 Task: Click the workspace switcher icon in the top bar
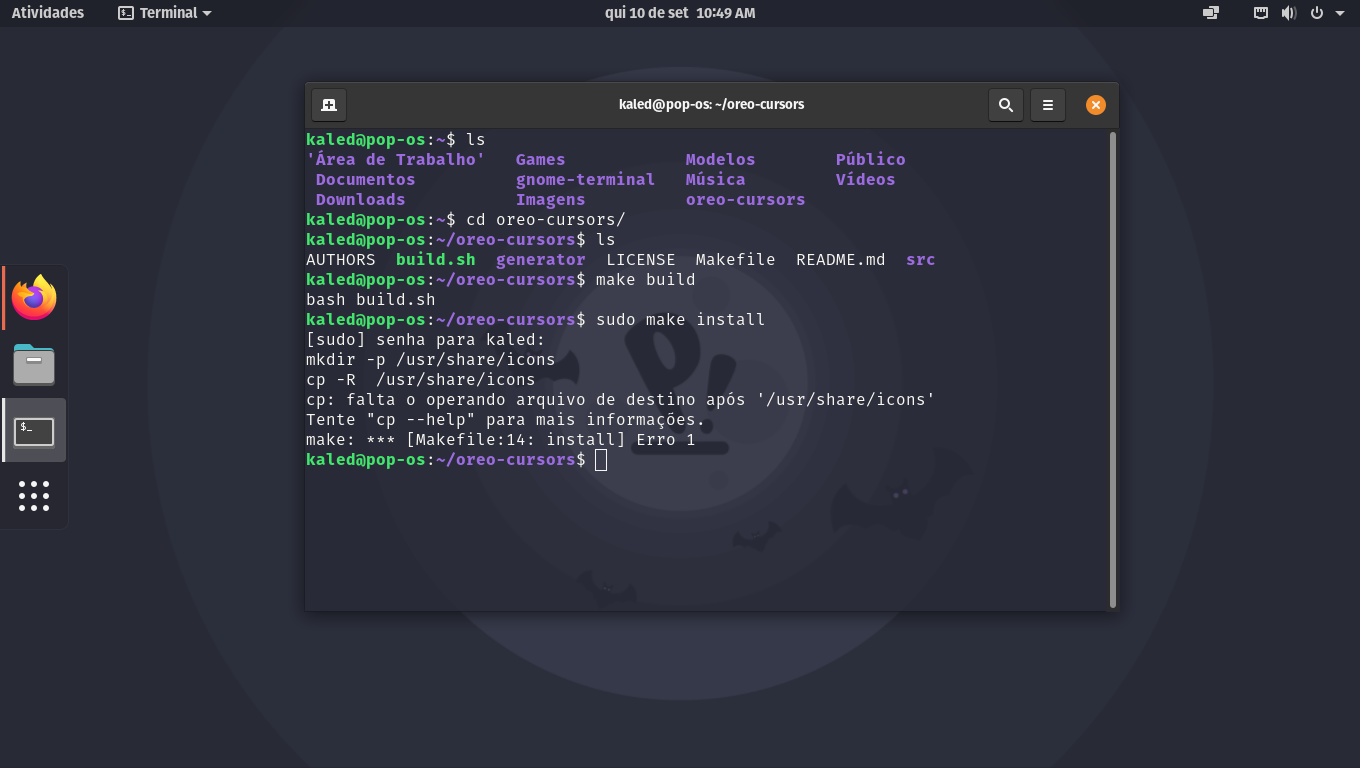[1210, 13]
